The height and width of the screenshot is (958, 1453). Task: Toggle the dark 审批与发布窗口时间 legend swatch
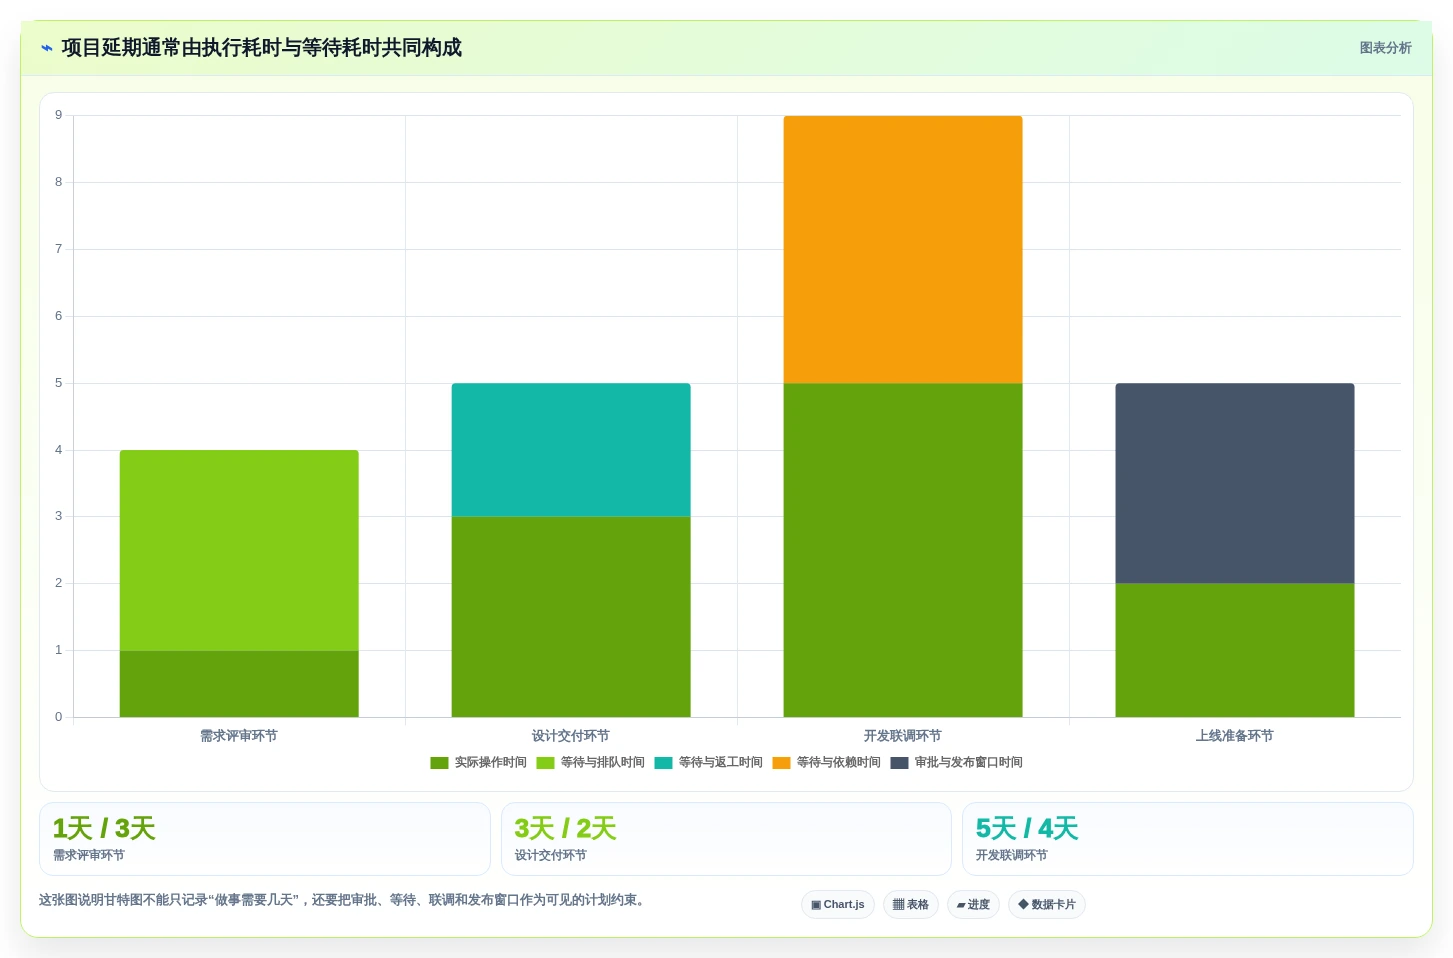click(899, 763)
